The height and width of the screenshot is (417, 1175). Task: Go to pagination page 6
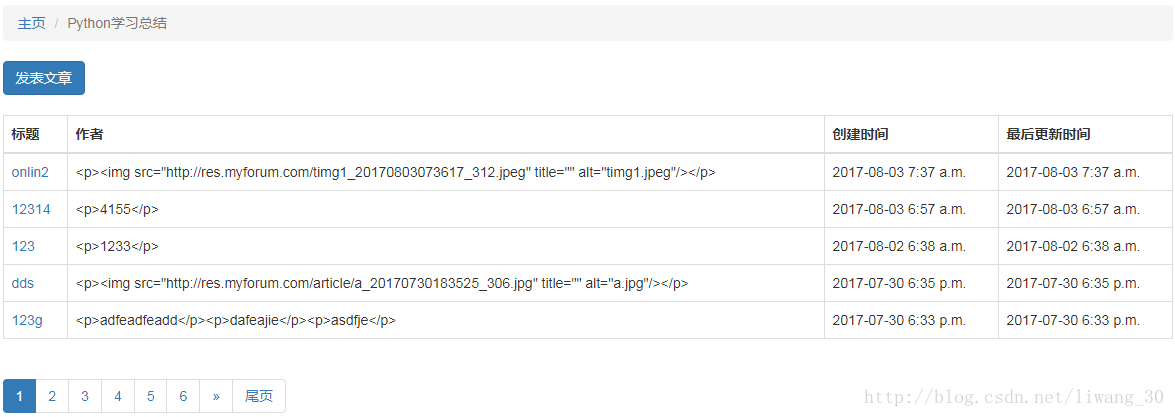[184, 396]
